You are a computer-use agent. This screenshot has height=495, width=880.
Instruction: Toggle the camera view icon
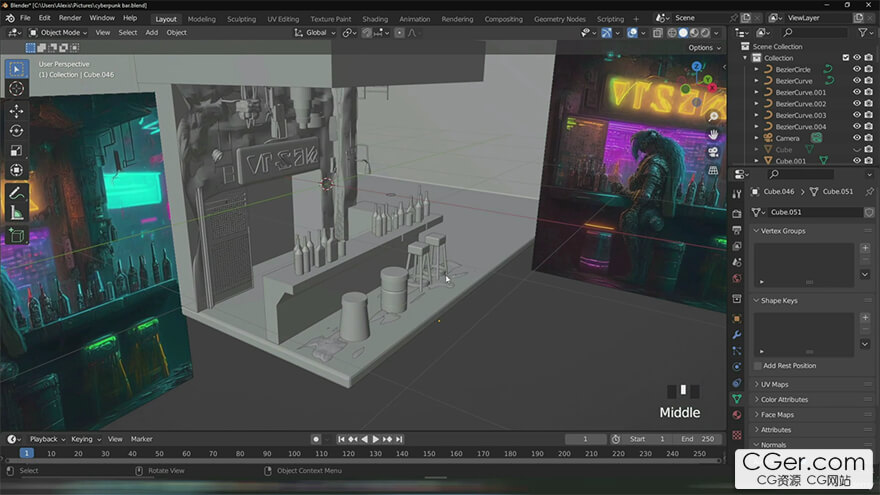(713, 152)
